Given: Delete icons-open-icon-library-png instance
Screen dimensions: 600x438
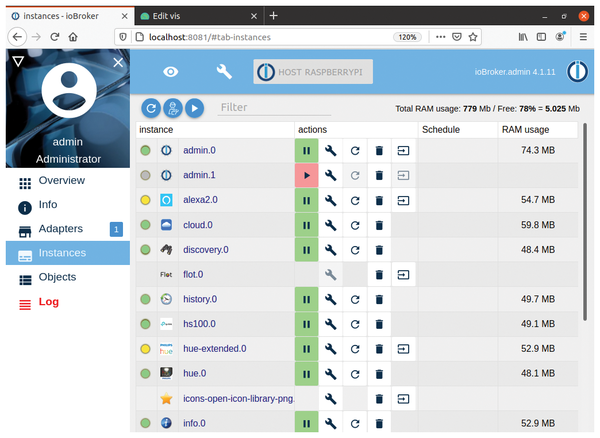Looking at the screenshot, I should 379,399.
